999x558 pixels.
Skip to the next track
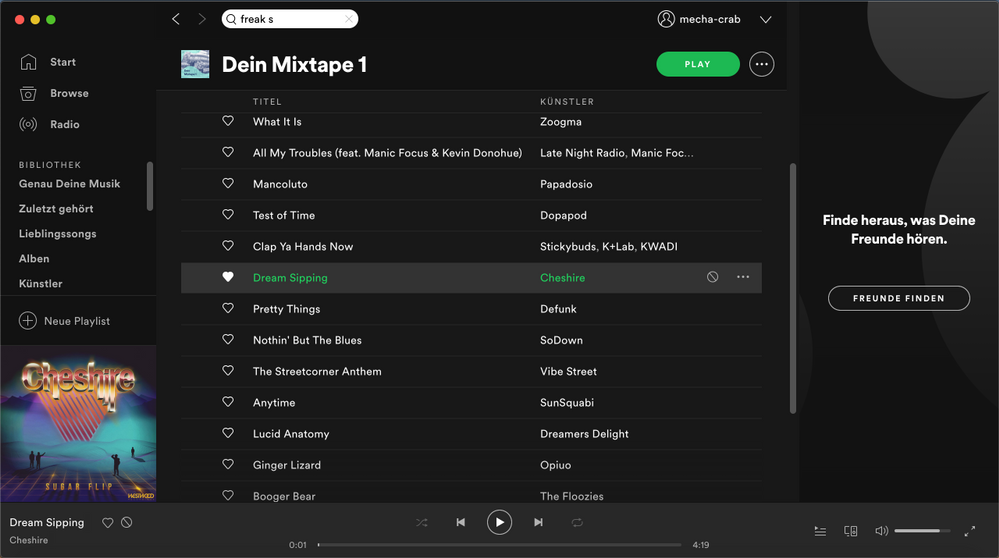pyautogui.click(x=538, y=522)
